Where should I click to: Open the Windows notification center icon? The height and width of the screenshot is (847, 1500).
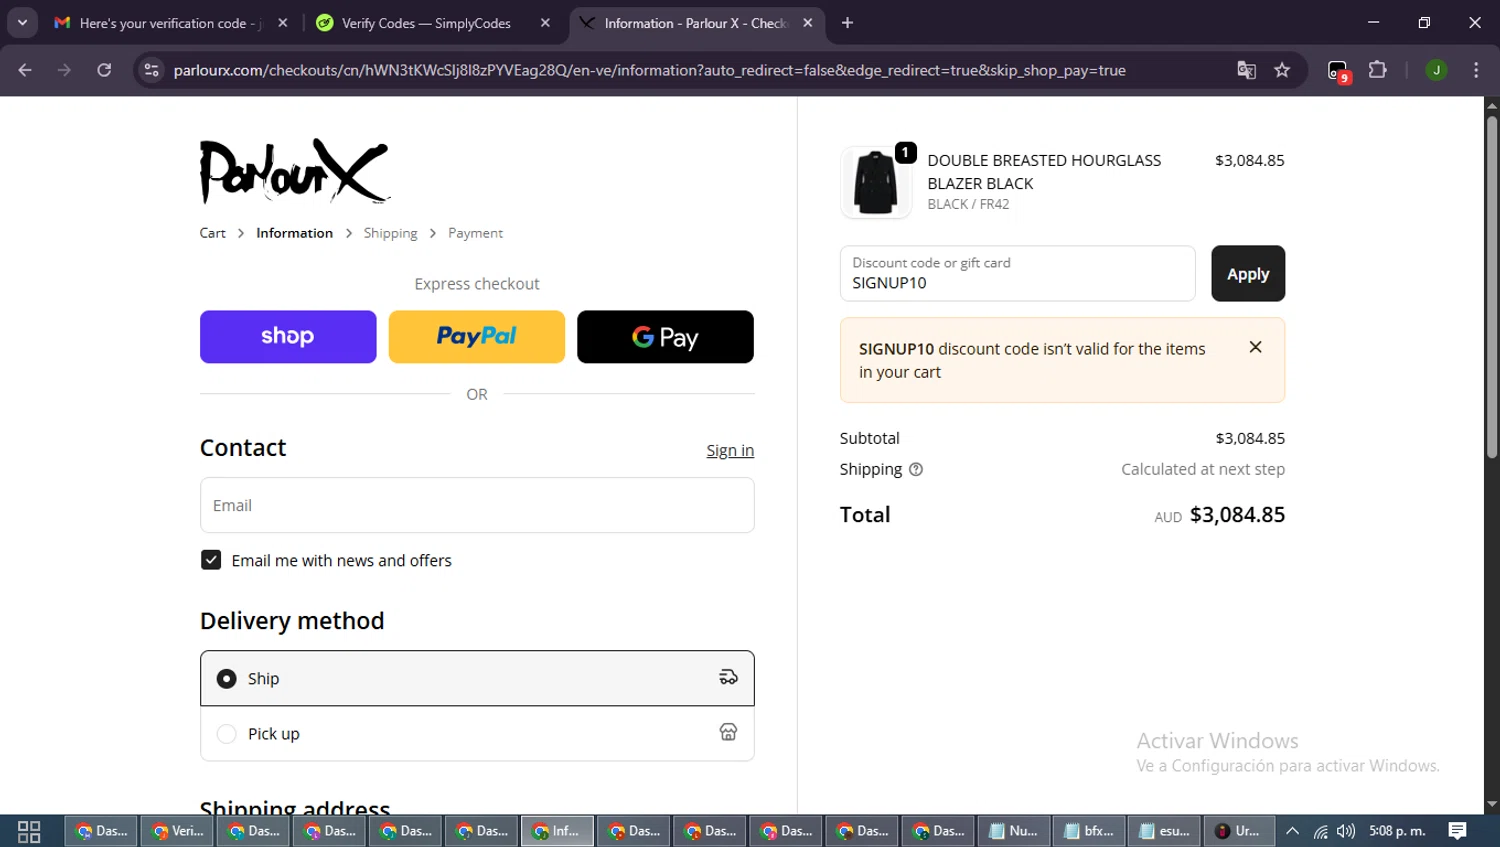(1458, 831)
